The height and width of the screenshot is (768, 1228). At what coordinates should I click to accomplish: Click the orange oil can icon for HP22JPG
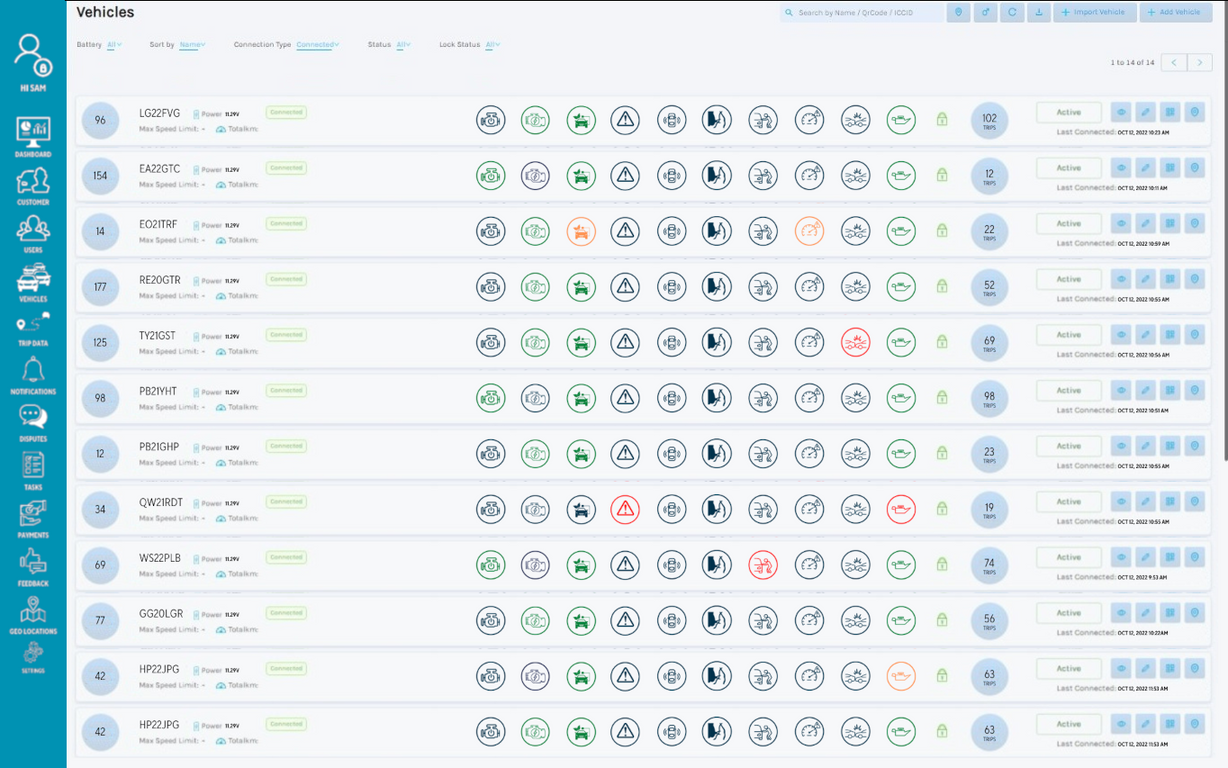[901, 676]
